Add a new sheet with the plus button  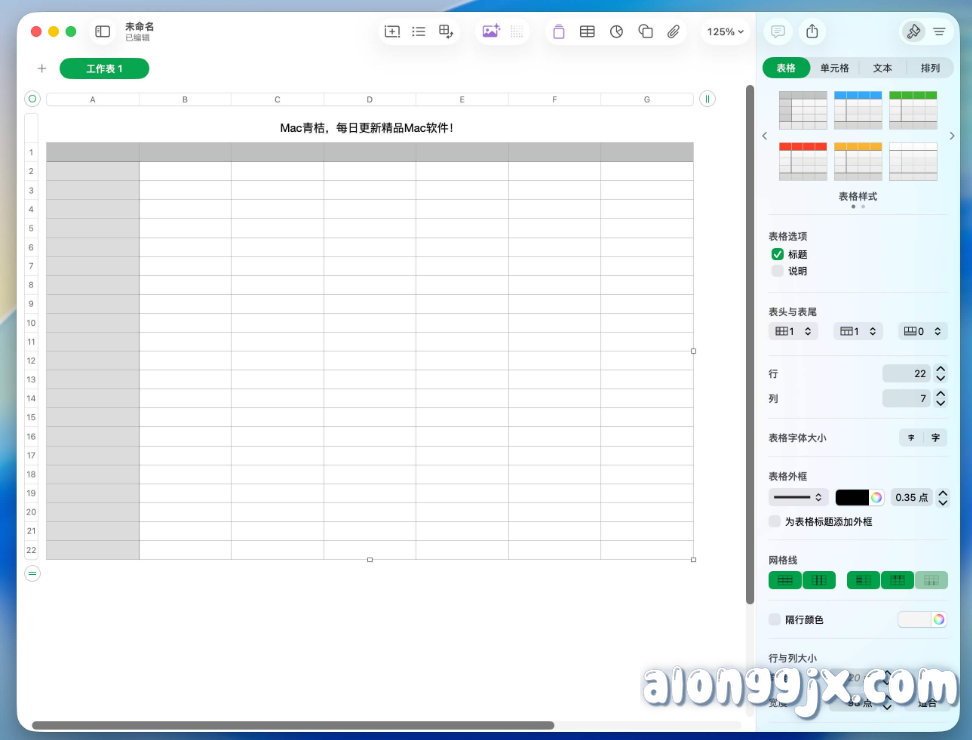click(x=41, y=68)
